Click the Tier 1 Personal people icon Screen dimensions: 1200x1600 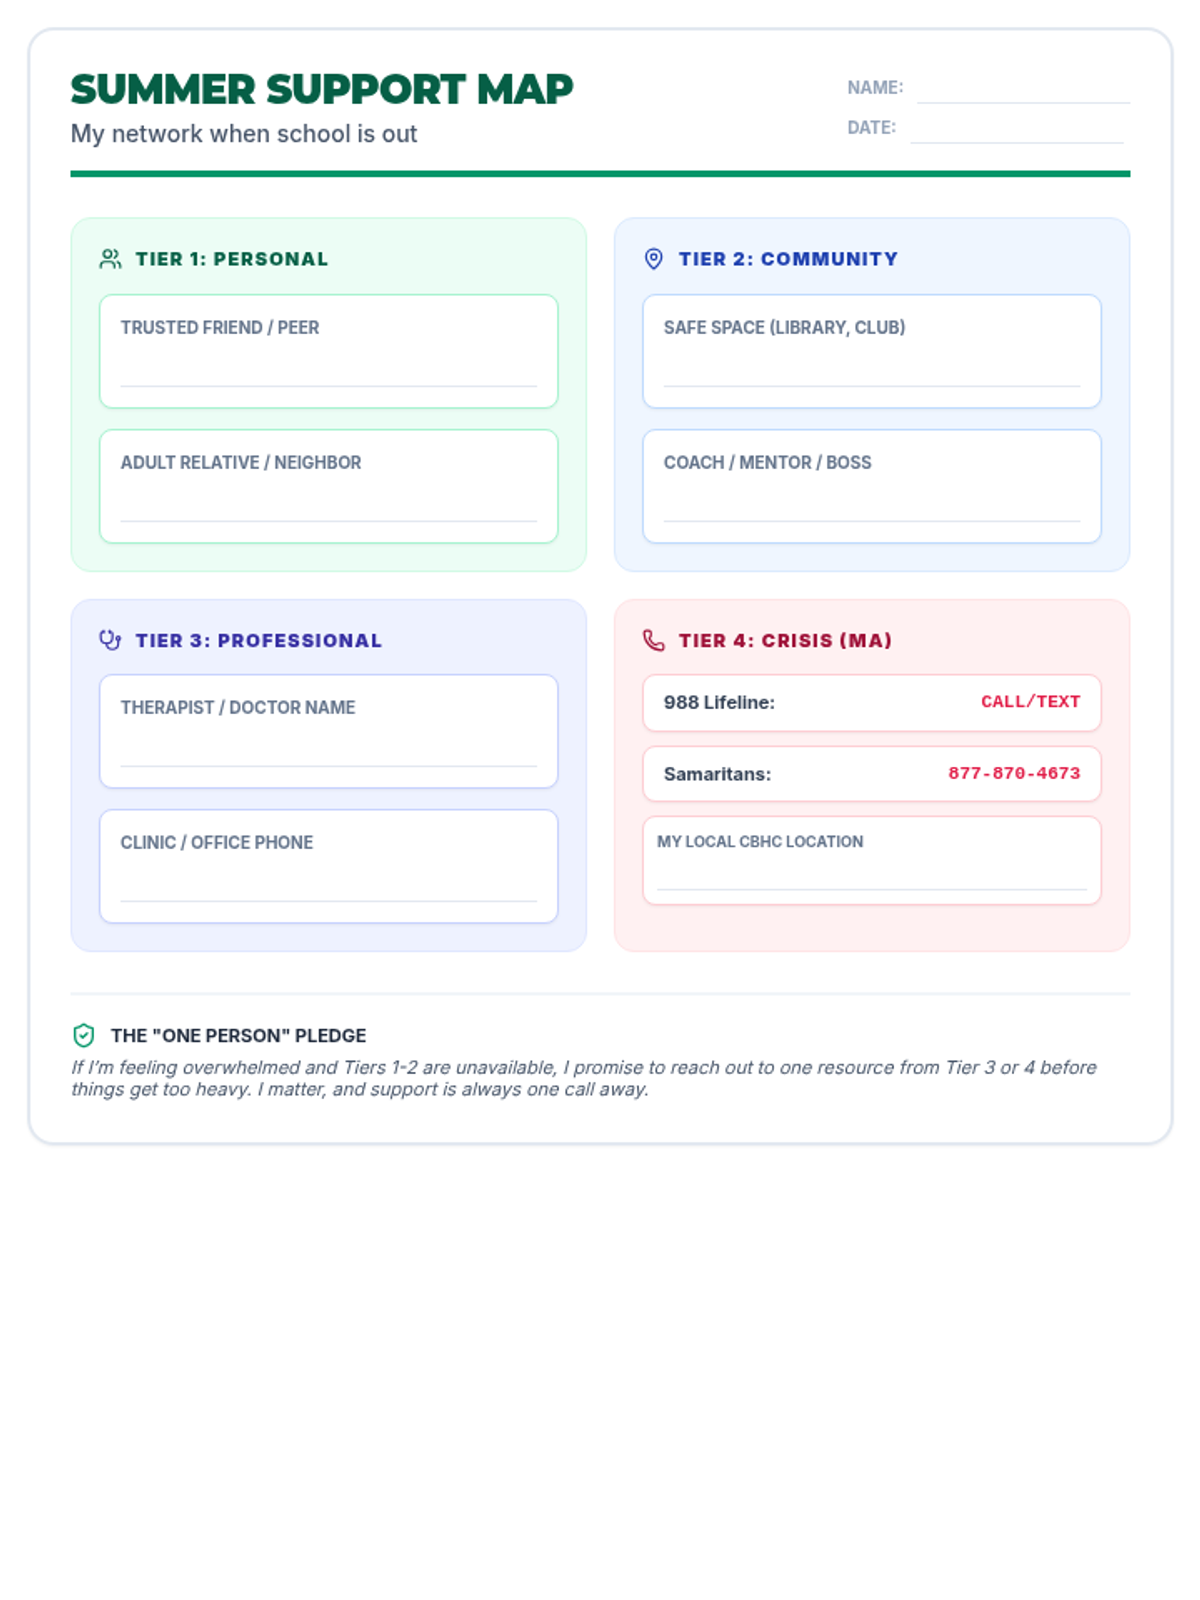pyautogui.click(x=110, y=259)
